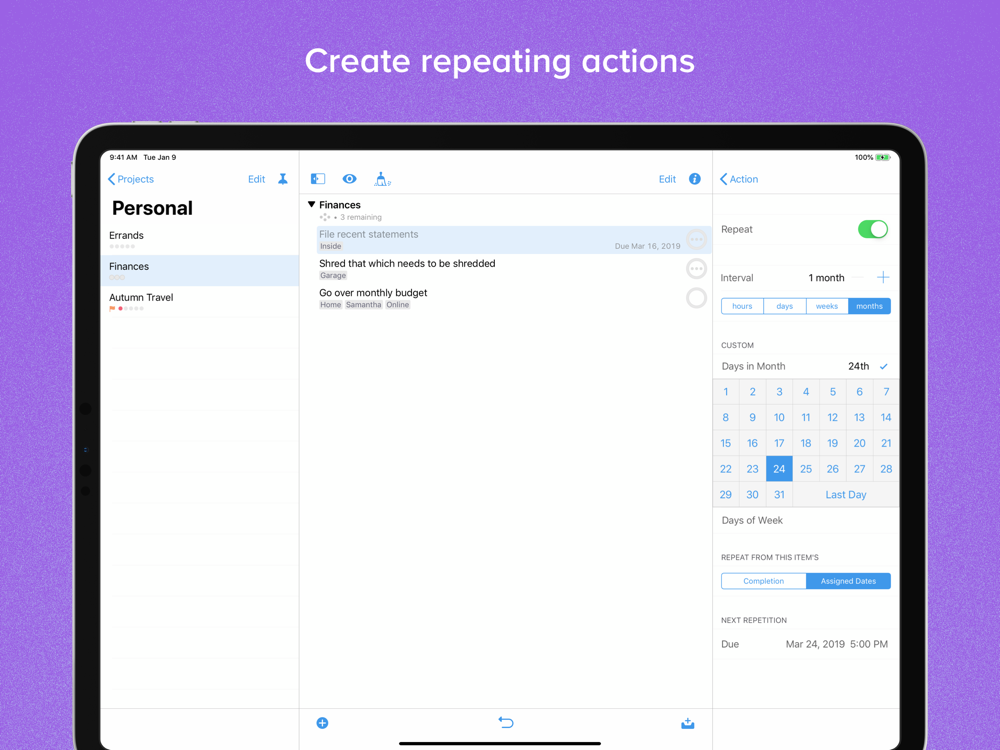Pick day 1 in the month grid
Image resolution: width=1000 pixels, height=750 pixels.
point(726,392)
